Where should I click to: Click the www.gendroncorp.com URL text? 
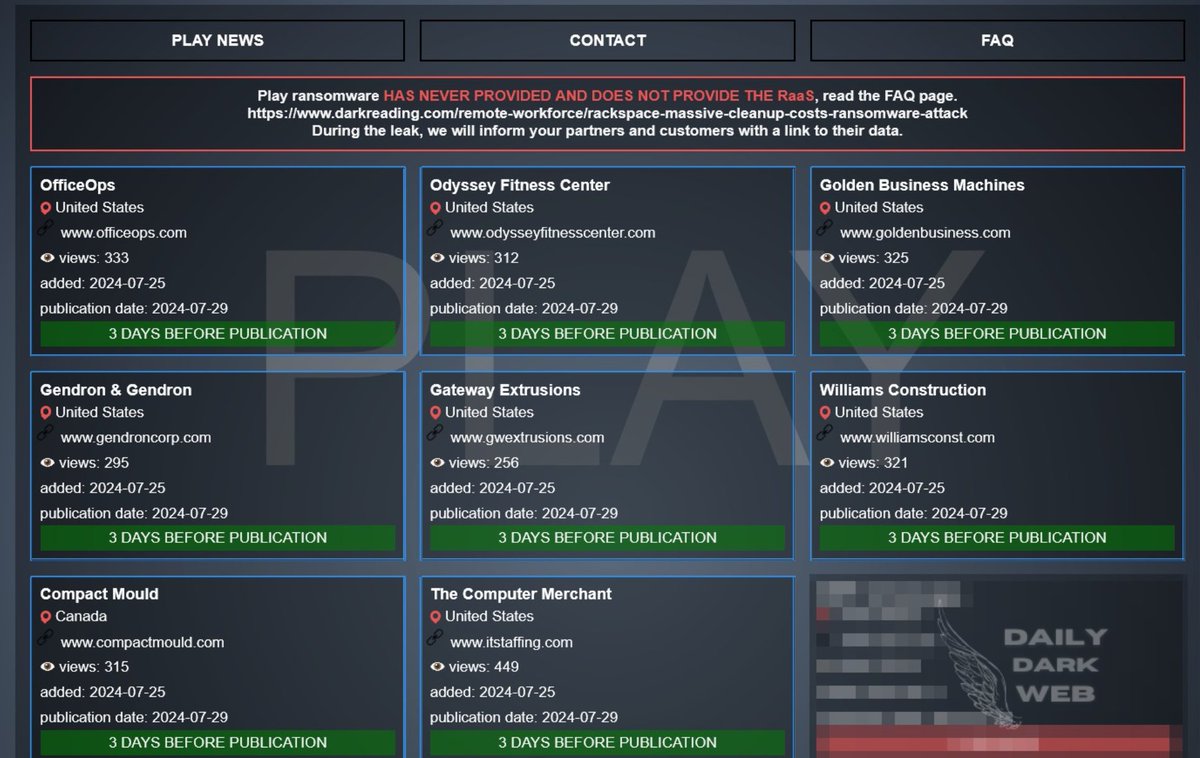click(135, 438)
